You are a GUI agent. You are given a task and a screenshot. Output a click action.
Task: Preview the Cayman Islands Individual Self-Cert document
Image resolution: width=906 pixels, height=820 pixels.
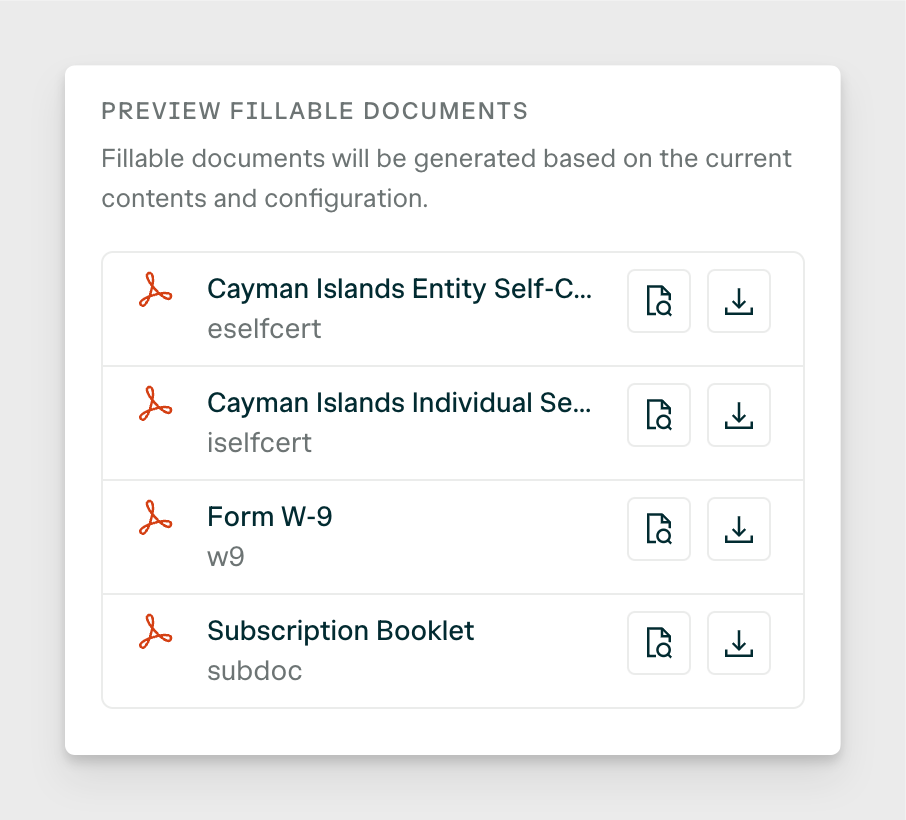(x=659, y=415)
